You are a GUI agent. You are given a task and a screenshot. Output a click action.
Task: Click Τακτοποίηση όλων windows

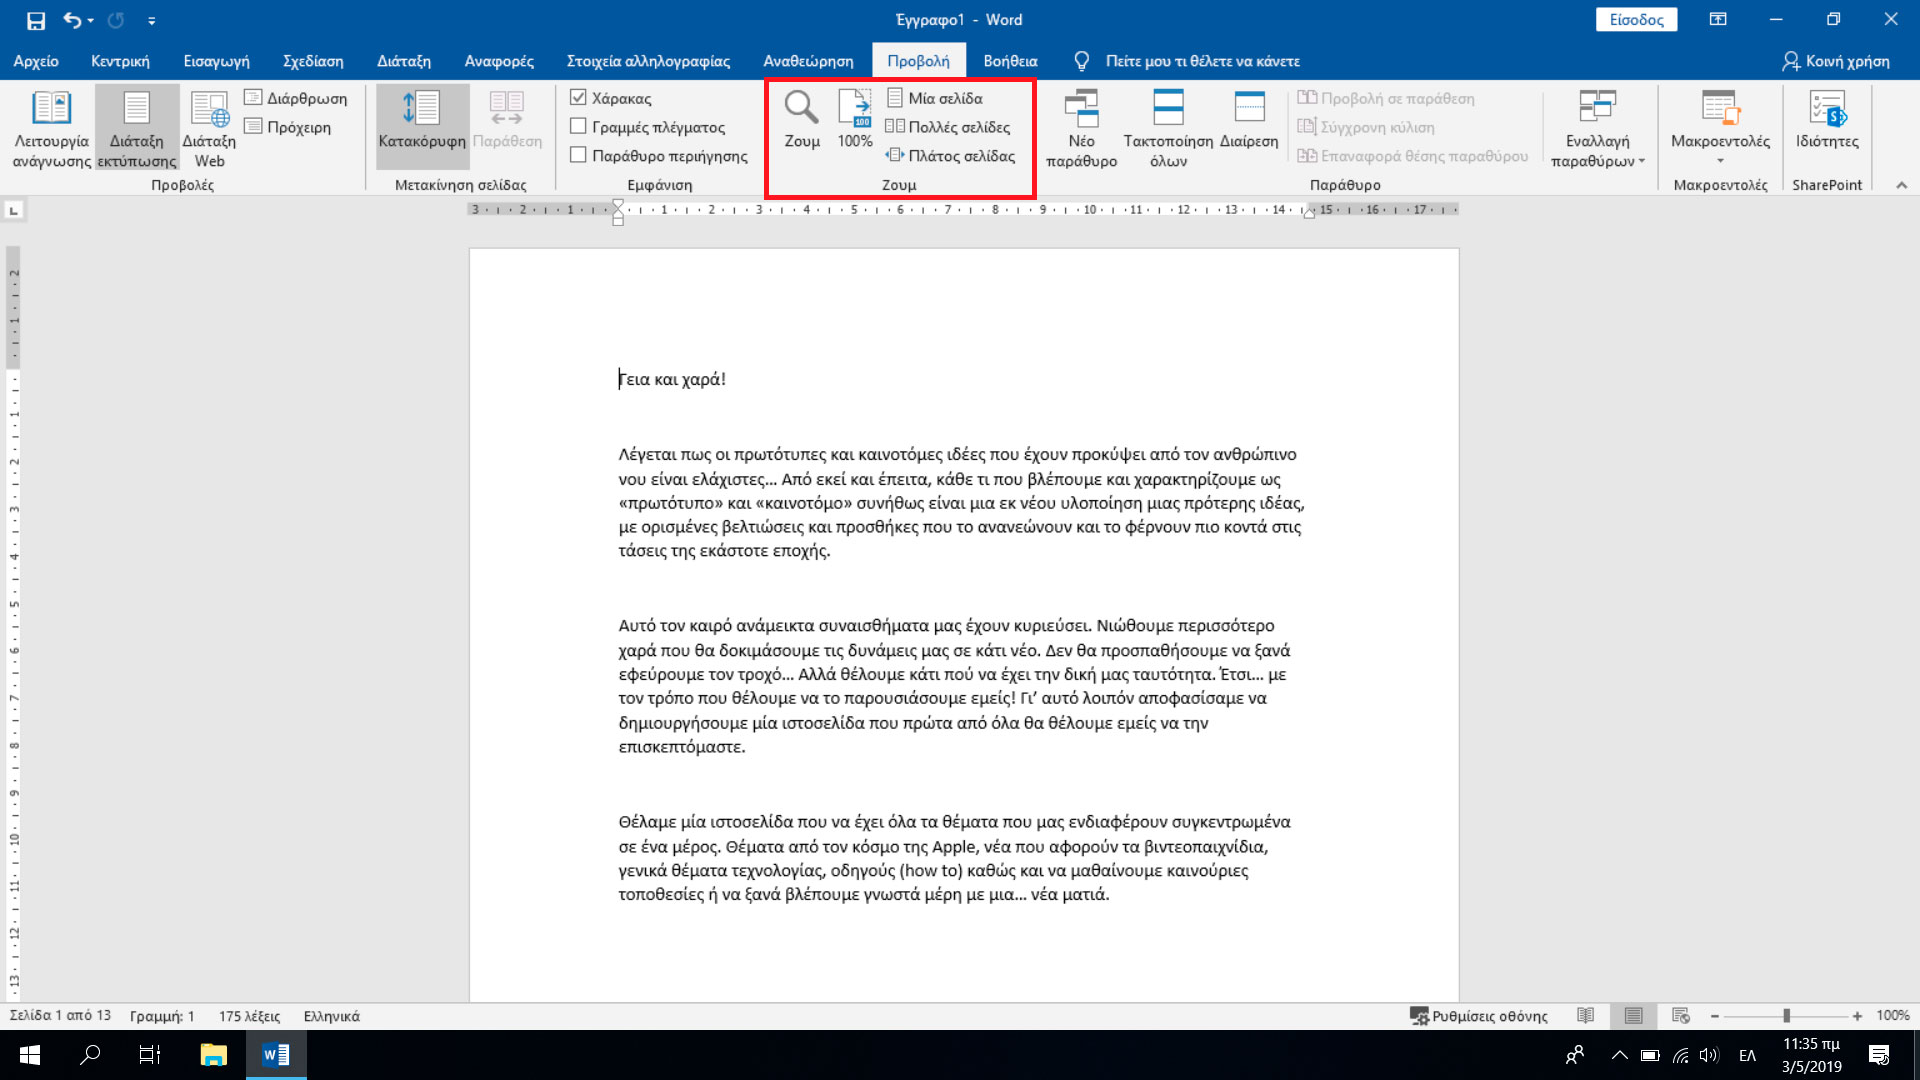[1168, 128]
